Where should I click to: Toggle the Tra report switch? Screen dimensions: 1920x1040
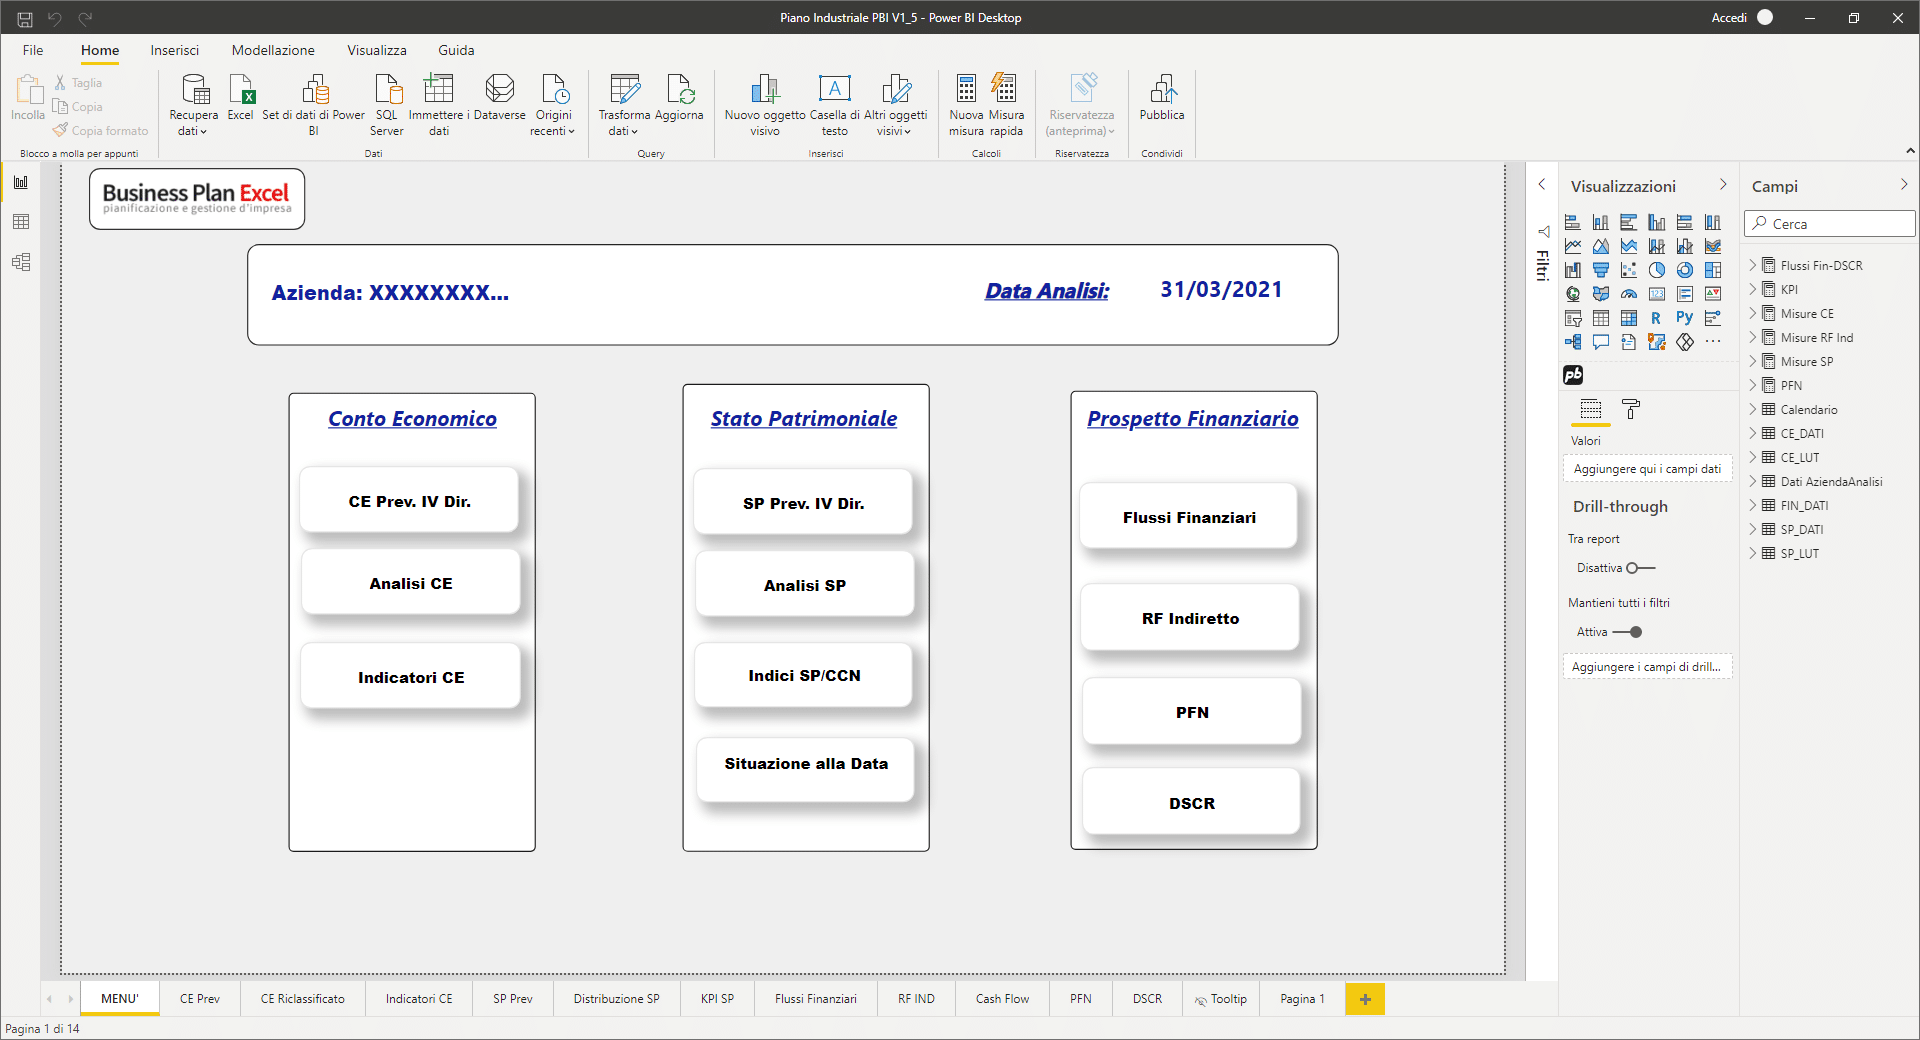[x=1640, y=568]
